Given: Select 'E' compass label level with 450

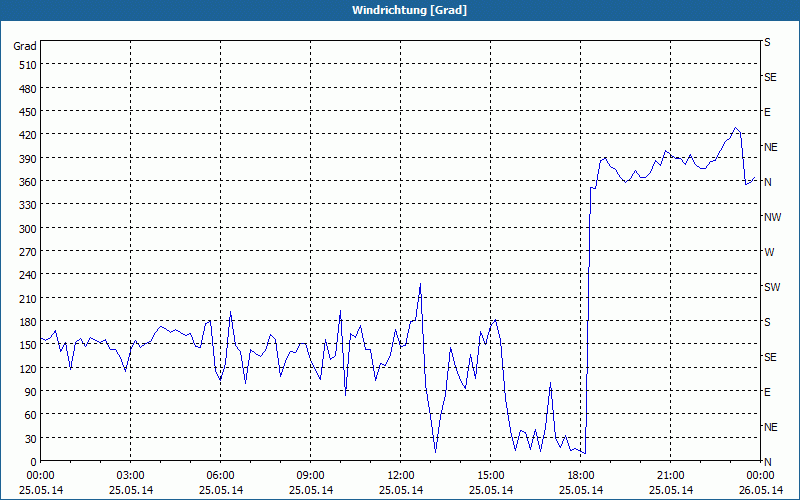Looking at the screenshot, I should tap(767, 112).
